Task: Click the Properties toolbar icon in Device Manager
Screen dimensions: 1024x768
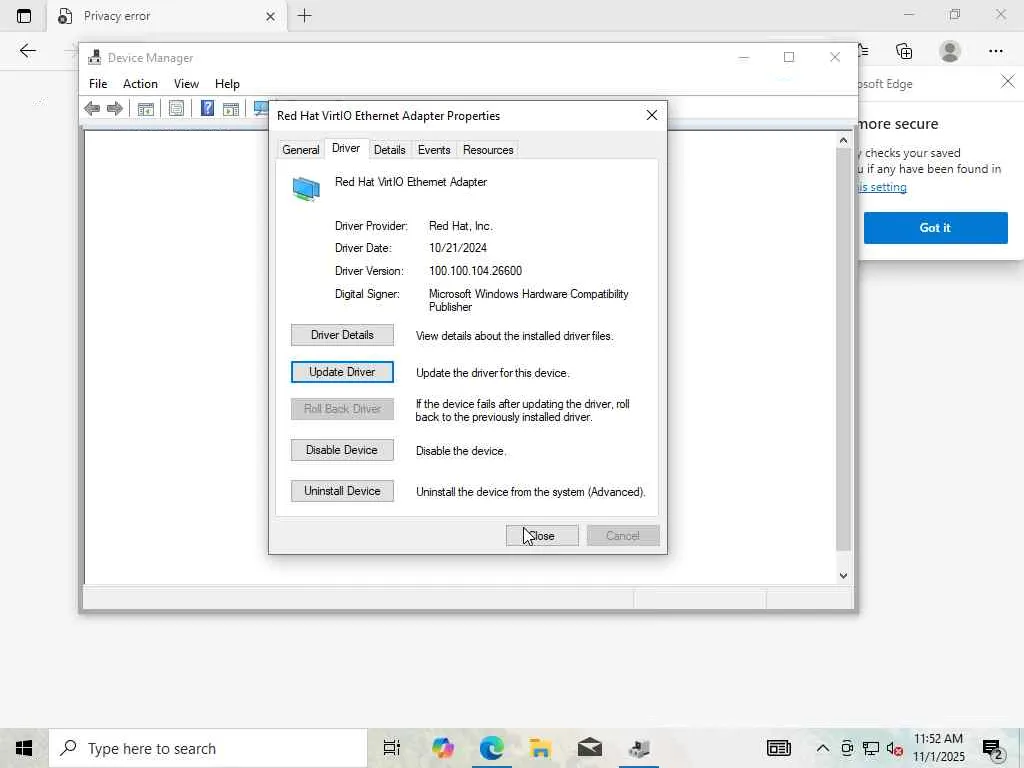Action: 176,108
